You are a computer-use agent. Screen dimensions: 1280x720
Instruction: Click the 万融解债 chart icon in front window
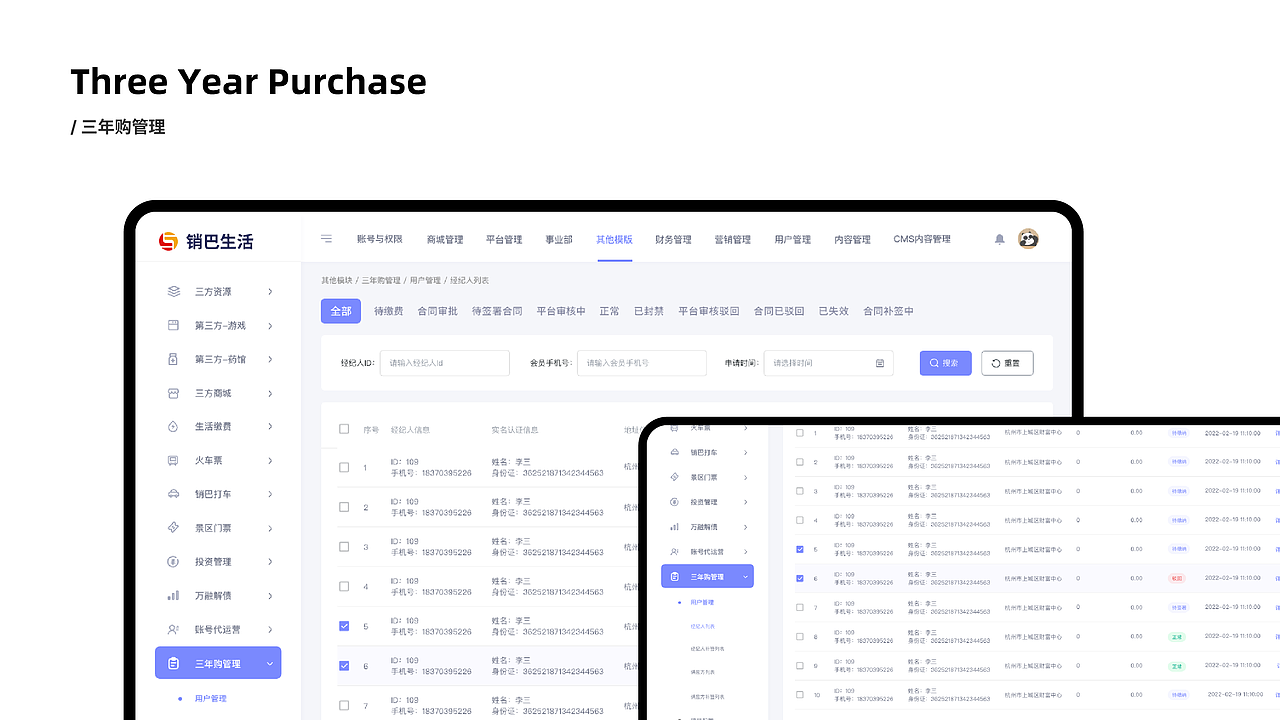pos(675,527)
